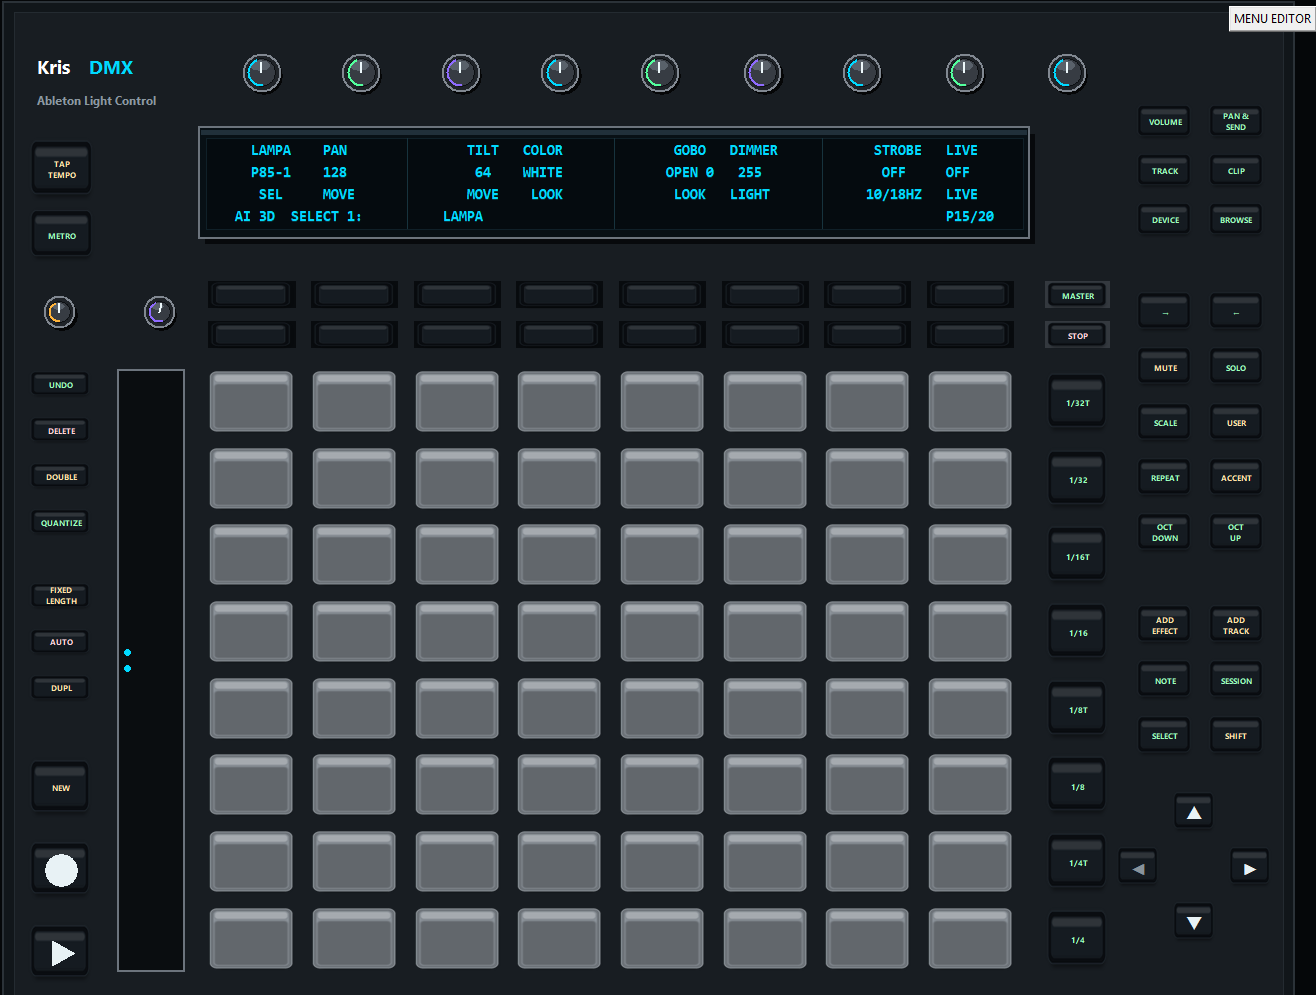Click the round record button
The image size is (1316, 995).
click(x=61, y=870)
